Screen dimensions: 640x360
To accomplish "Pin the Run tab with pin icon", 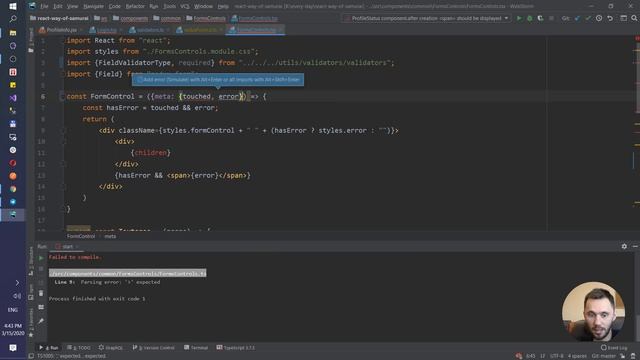I will pyautogui.click(x=41, y=321).
